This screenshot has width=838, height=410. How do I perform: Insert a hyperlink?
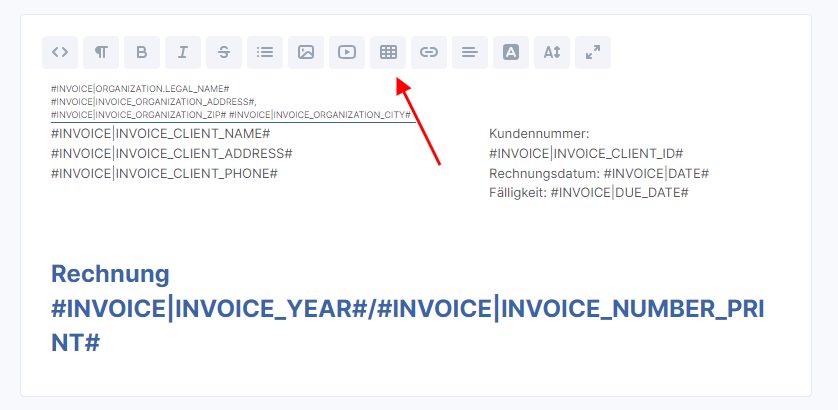pos(429,52)
